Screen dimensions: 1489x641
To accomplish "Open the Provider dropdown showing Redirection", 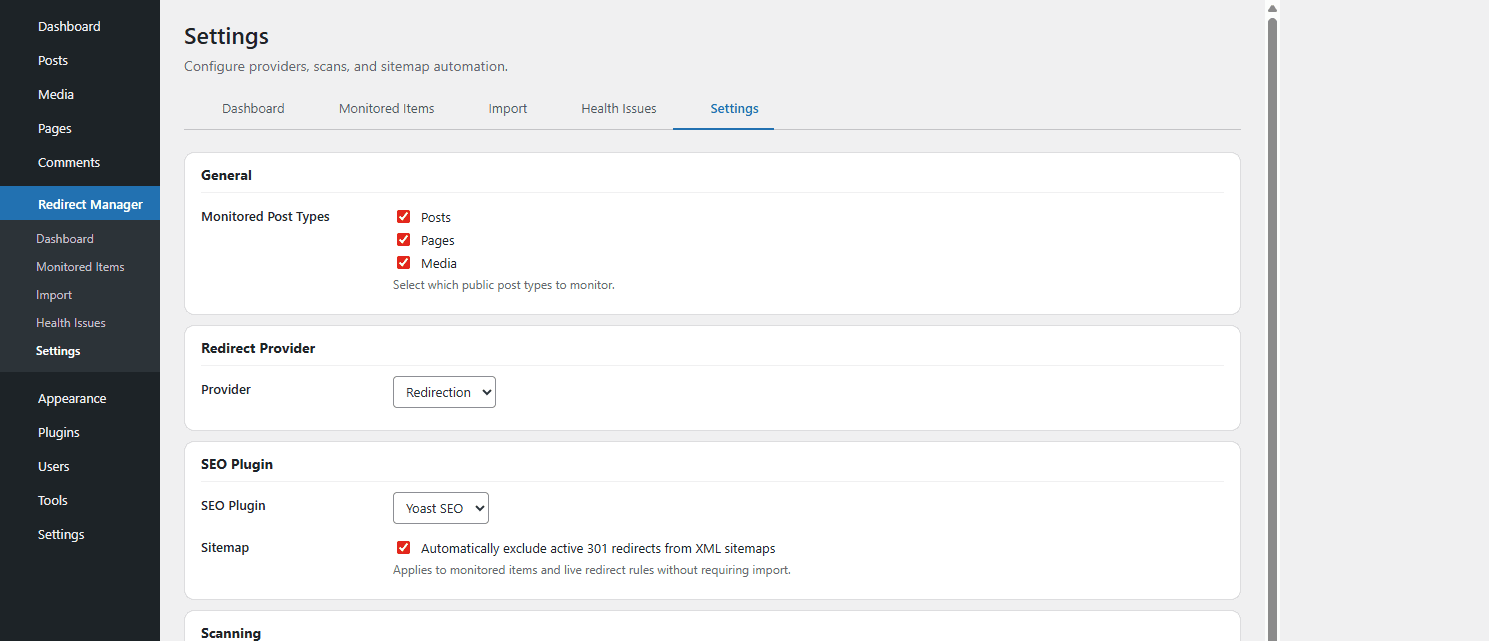I will tap(444, 392).
